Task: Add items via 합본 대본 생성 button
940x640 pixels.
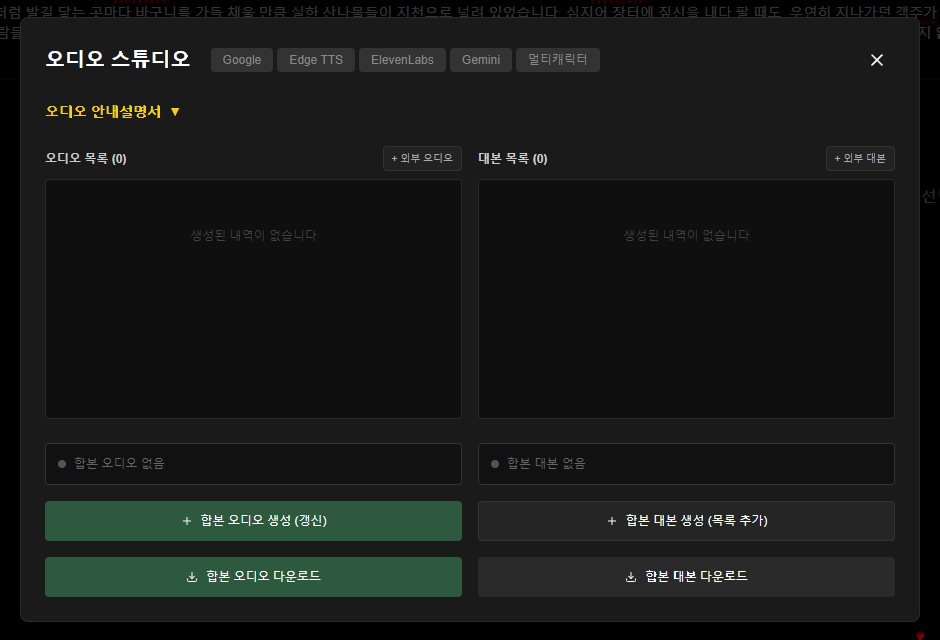Action: click(686, 520)
